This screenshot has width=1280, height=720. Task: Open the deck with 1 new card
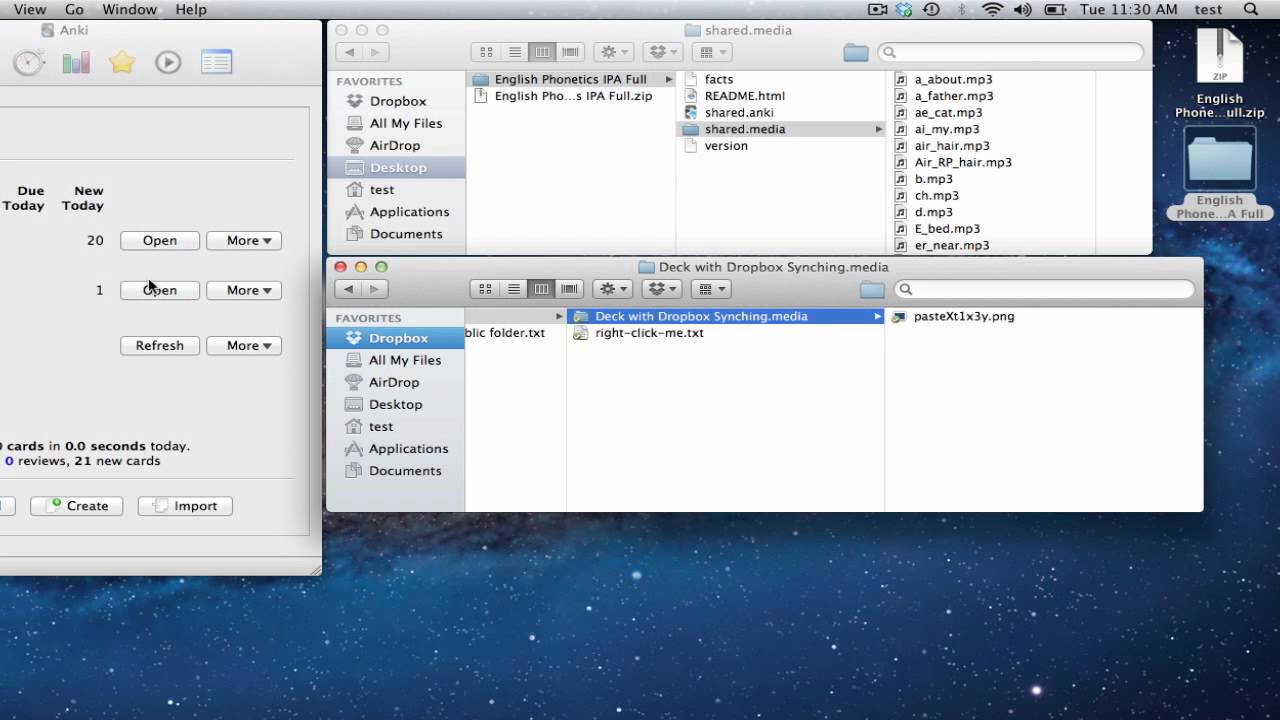(159, 290)
